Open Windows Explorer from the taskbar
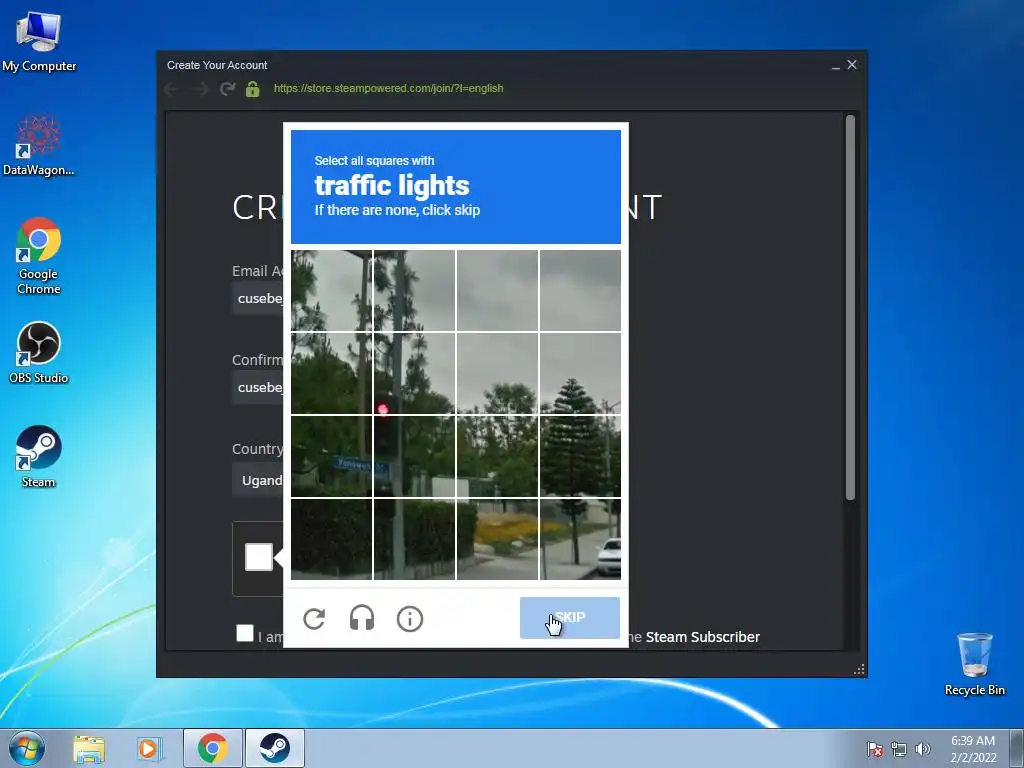Image resolution: width=1024 pixels, height=768 pixels. click(89, 748)
